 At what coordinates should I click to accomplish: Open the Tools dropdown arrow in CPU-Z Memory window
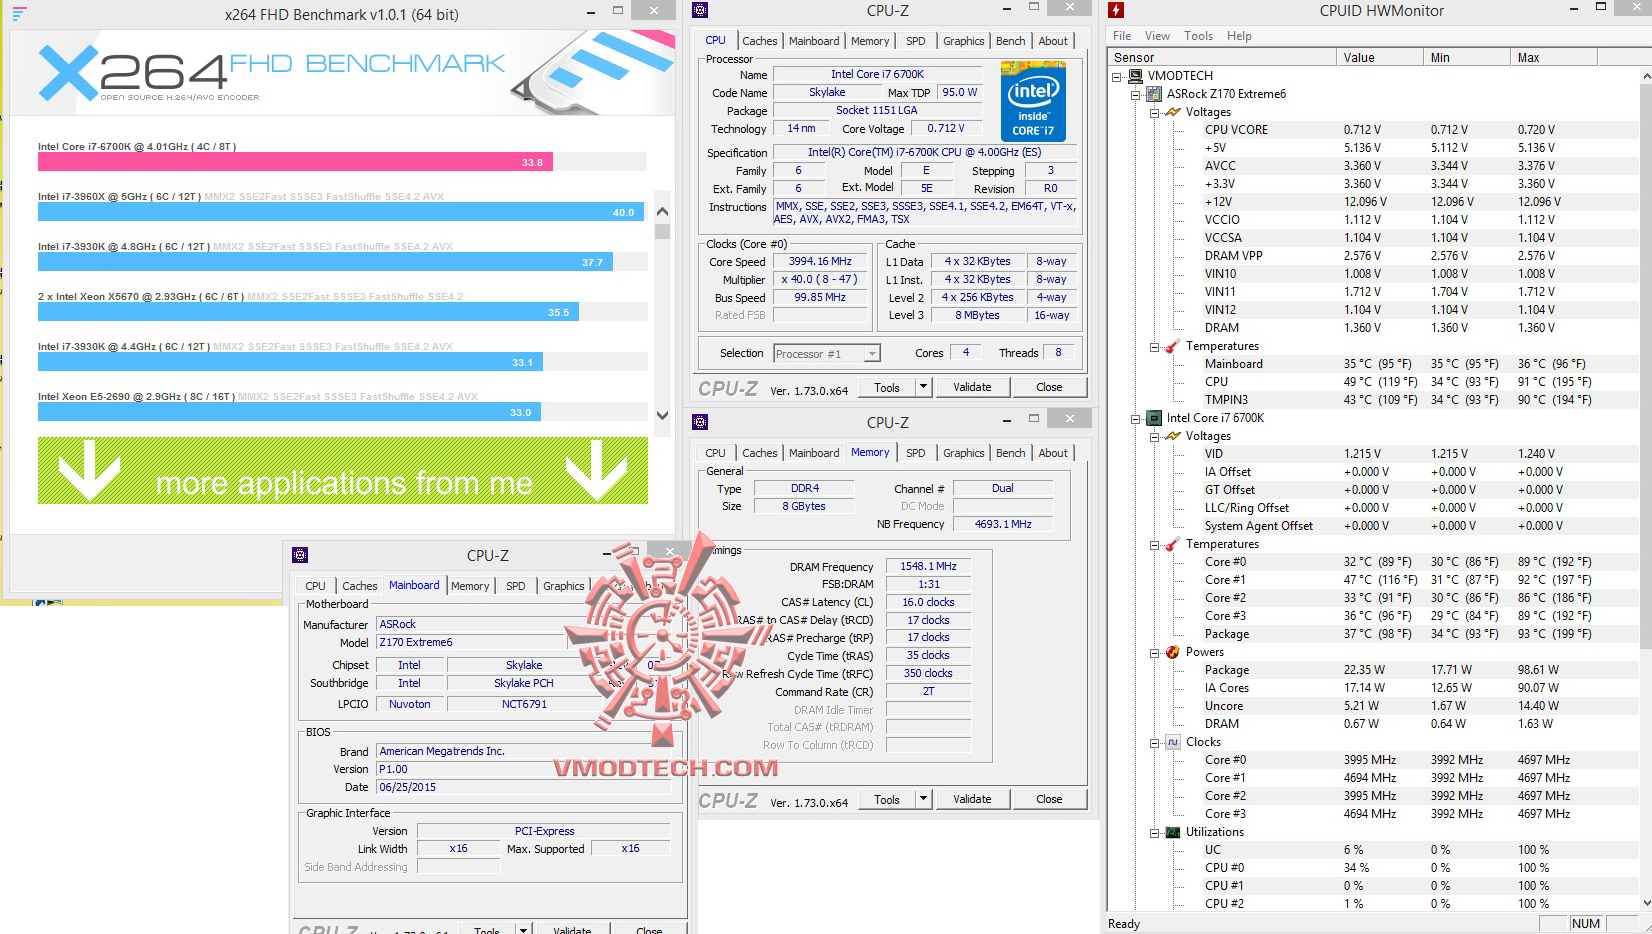tap(923, 799)
